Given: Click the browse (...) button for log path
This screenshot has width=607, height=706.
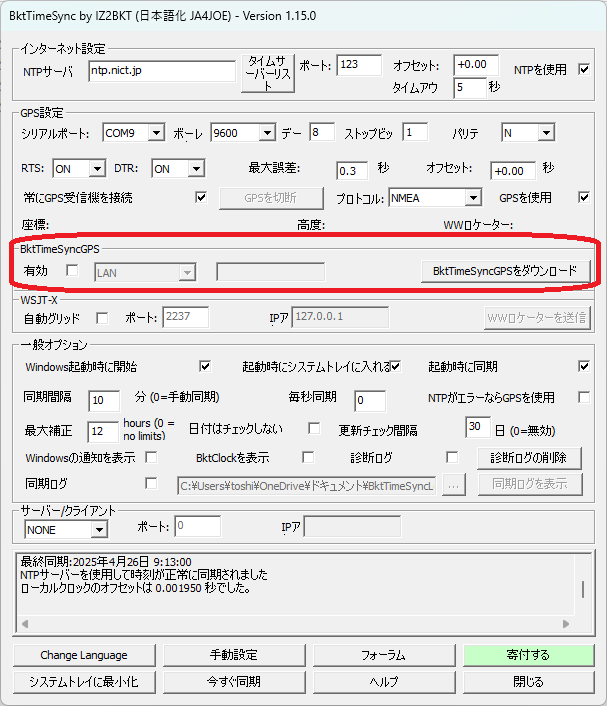Looking at the screenshot, I should [453, 485].
